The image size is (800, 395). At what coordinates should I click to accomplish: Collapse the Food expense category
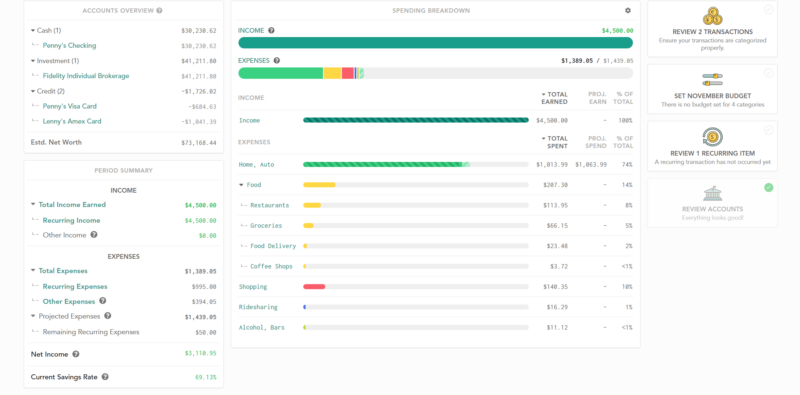(241, 185)
